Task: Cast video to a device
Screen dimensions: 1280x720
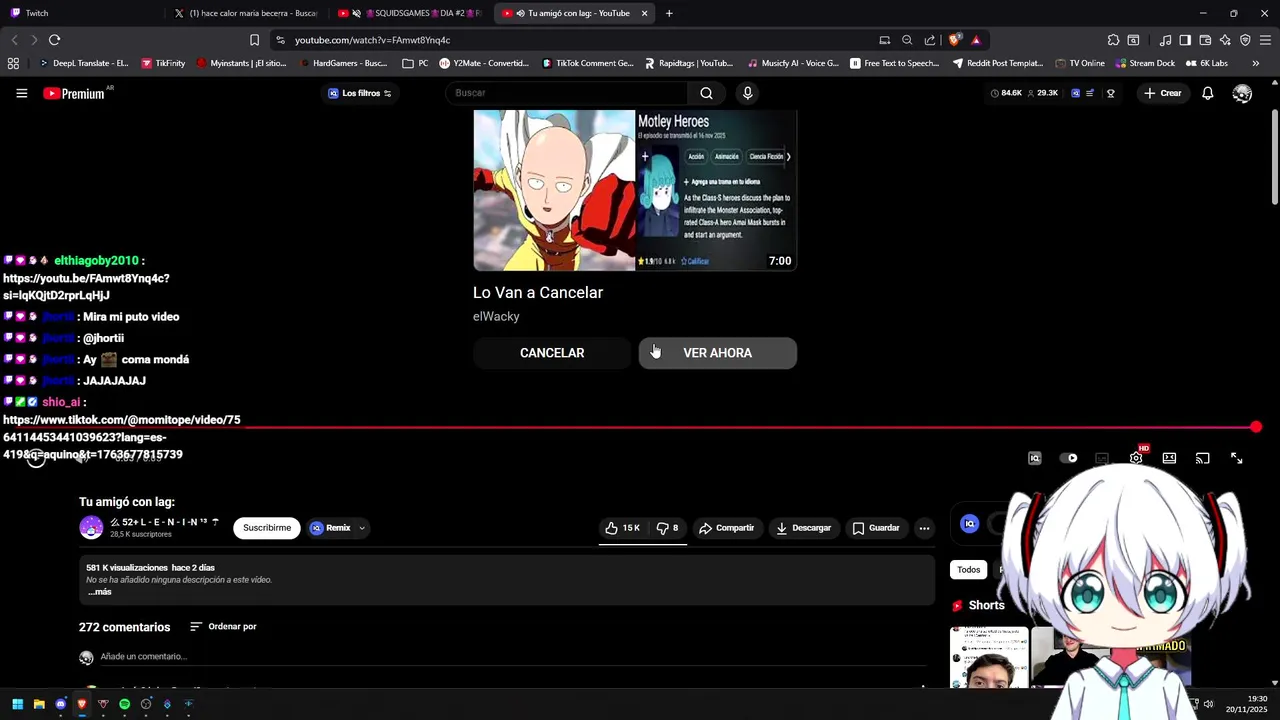Action: 1203,458
